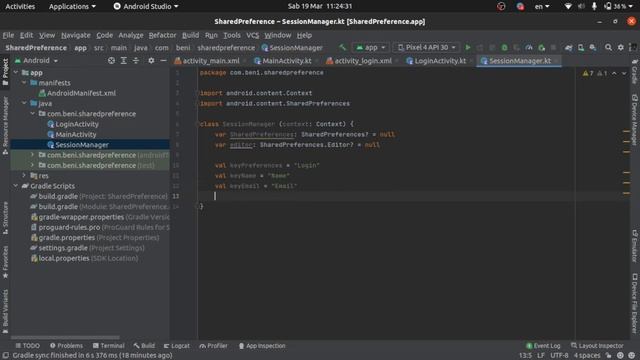Viewport: 640px width, 360px height.
Task: Collapse the app module node
Action: point(16,73)
